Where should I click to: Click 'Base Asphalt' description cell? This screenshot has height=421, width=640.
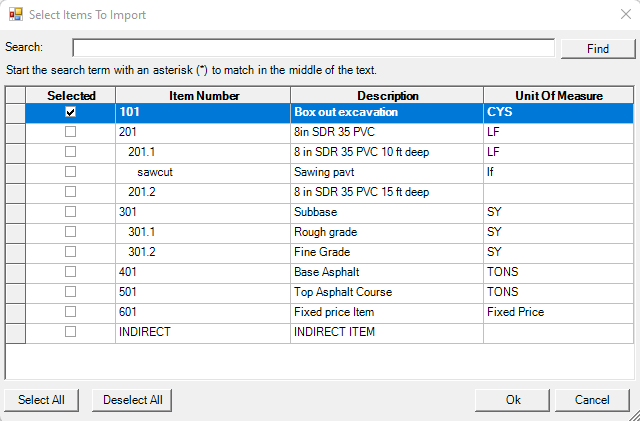pyautogui.click(x=387, y=273)
